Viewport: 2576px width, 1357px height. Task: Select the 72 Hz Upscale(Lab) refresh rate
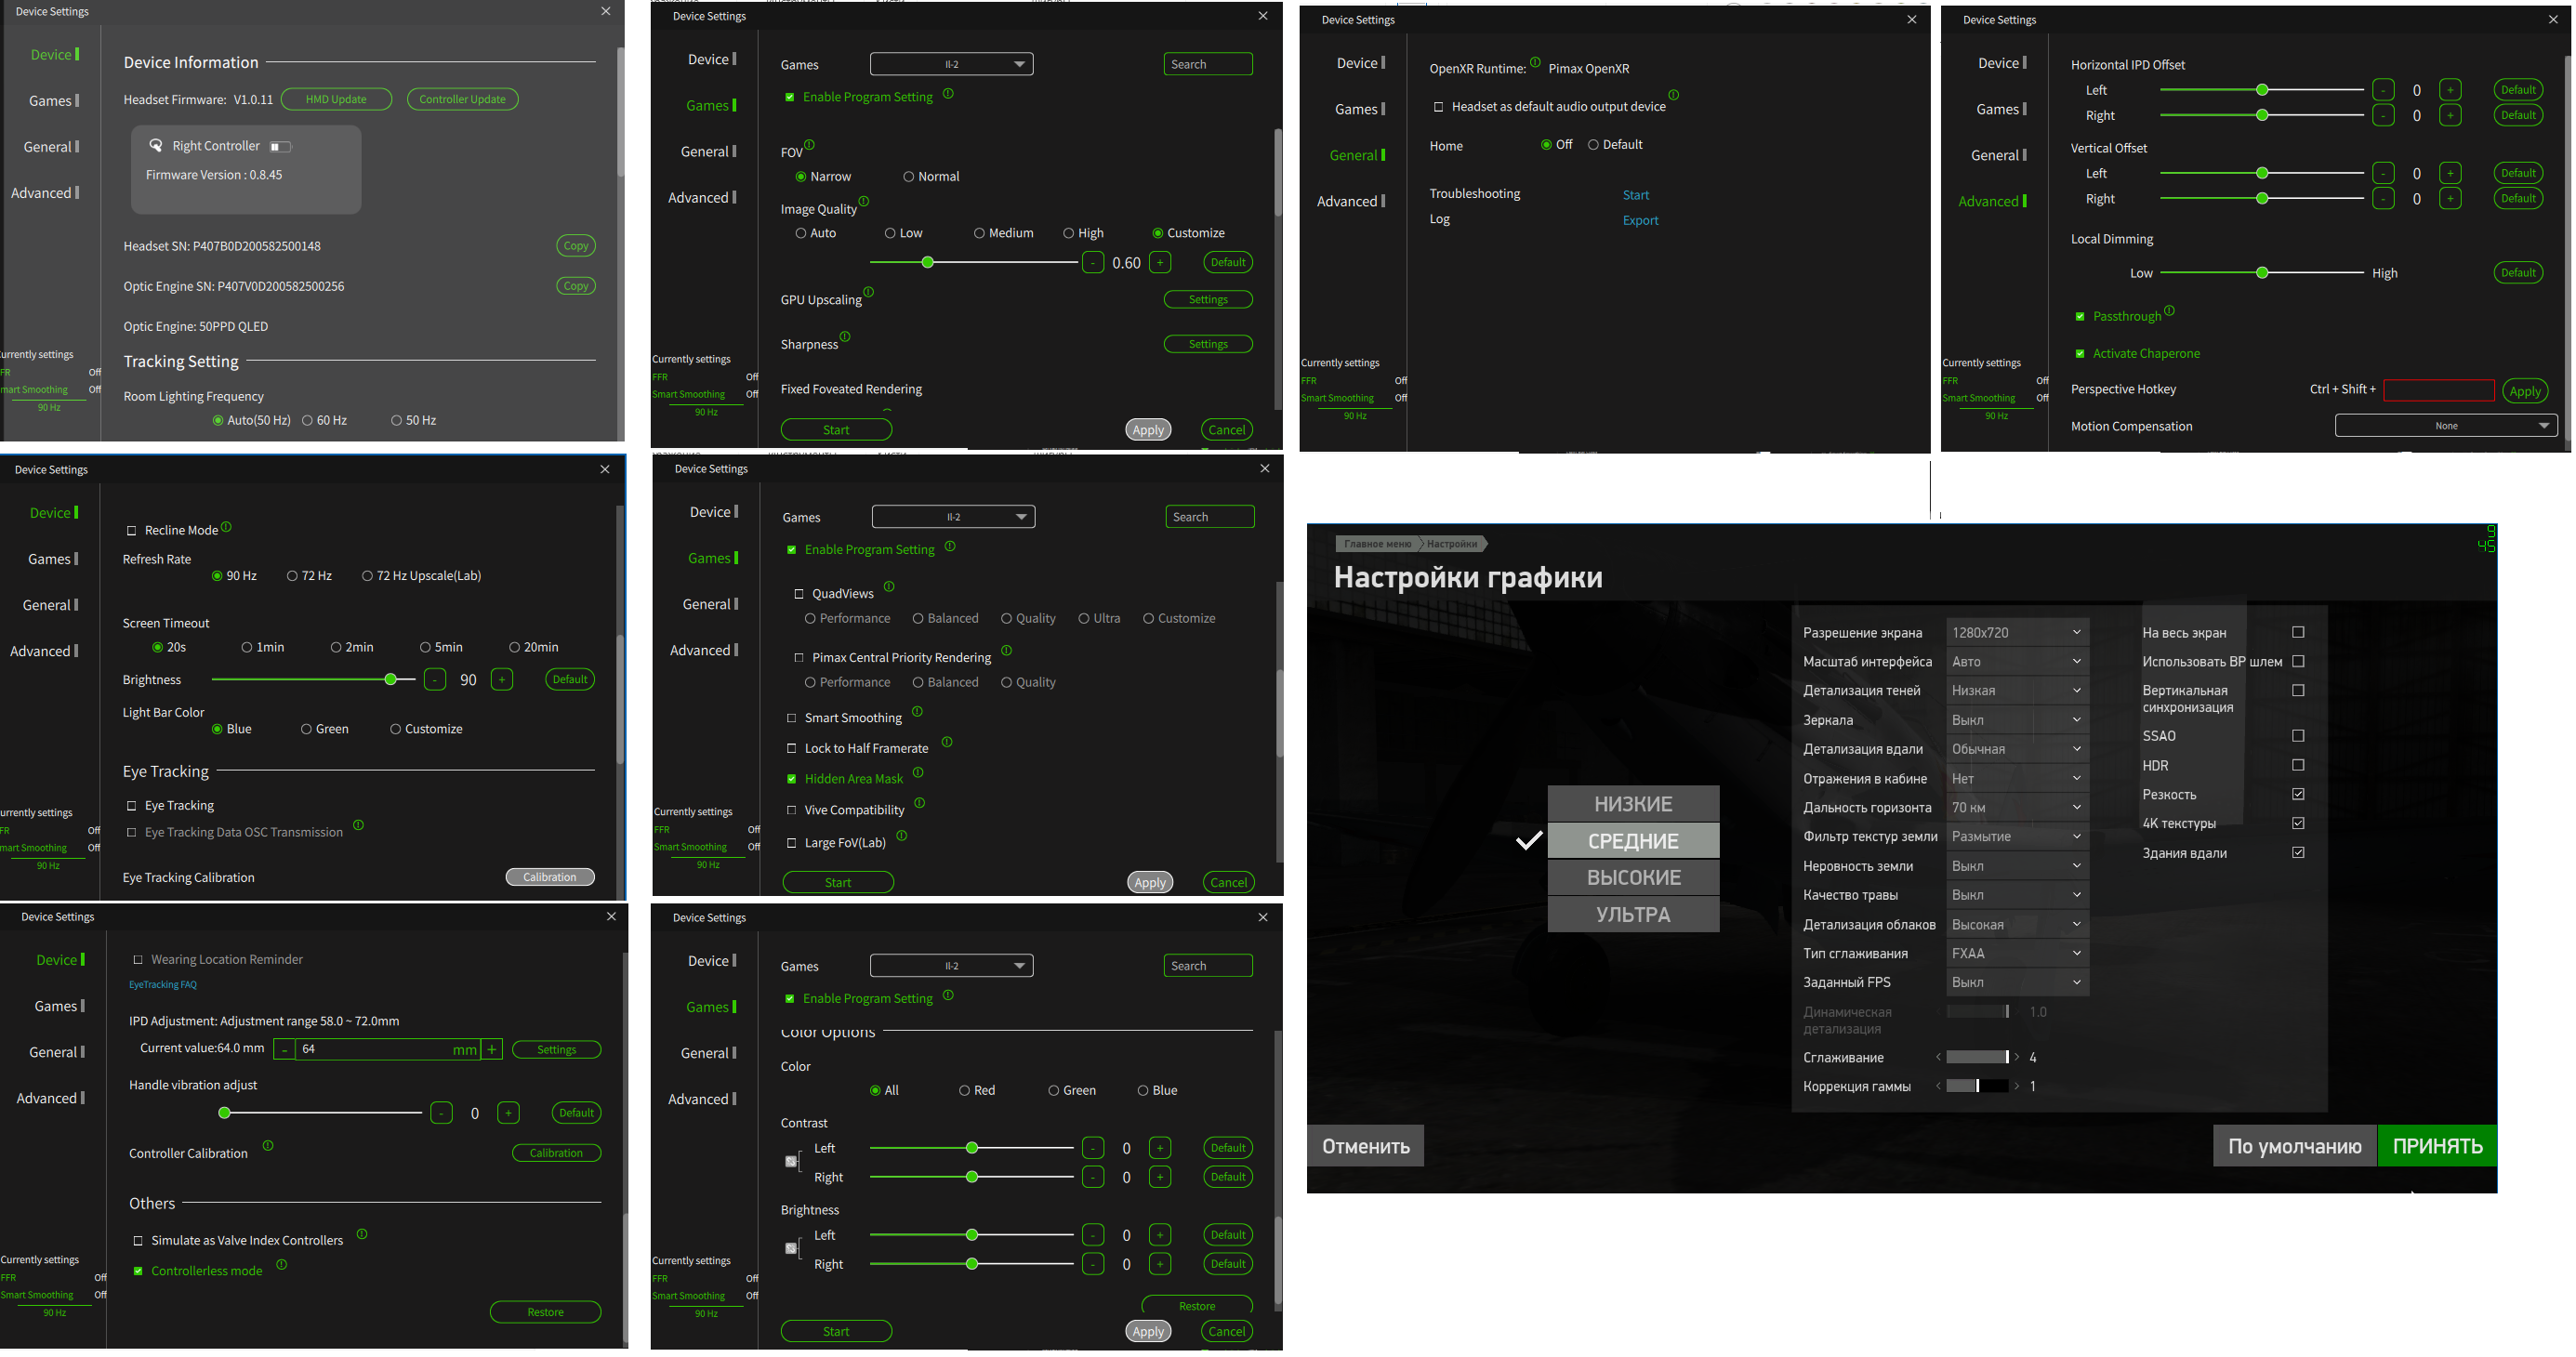coord(367,576)
